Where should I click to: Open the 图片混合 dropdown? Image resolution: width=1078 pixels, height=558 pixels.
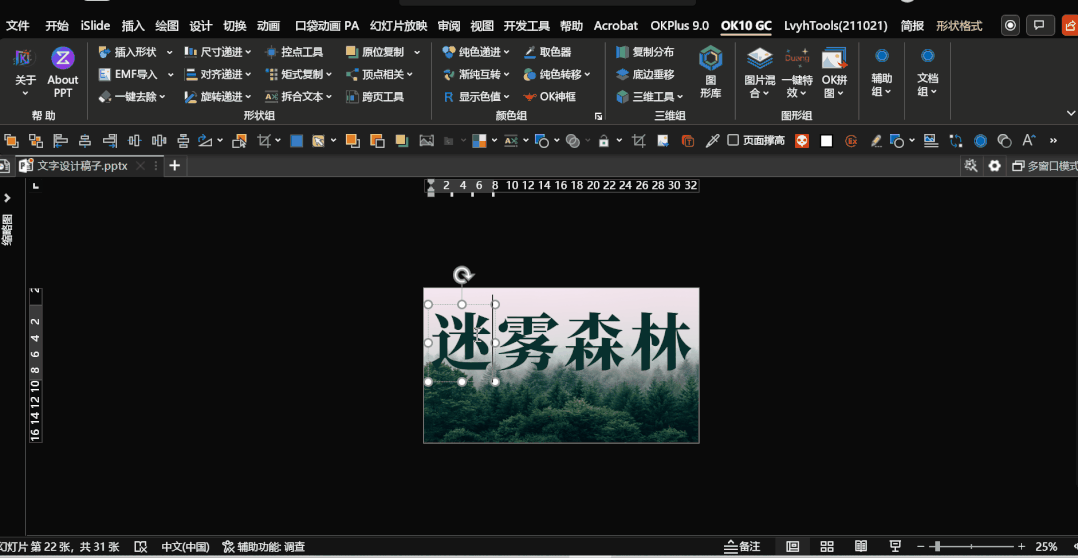click(x=760, y=74)
